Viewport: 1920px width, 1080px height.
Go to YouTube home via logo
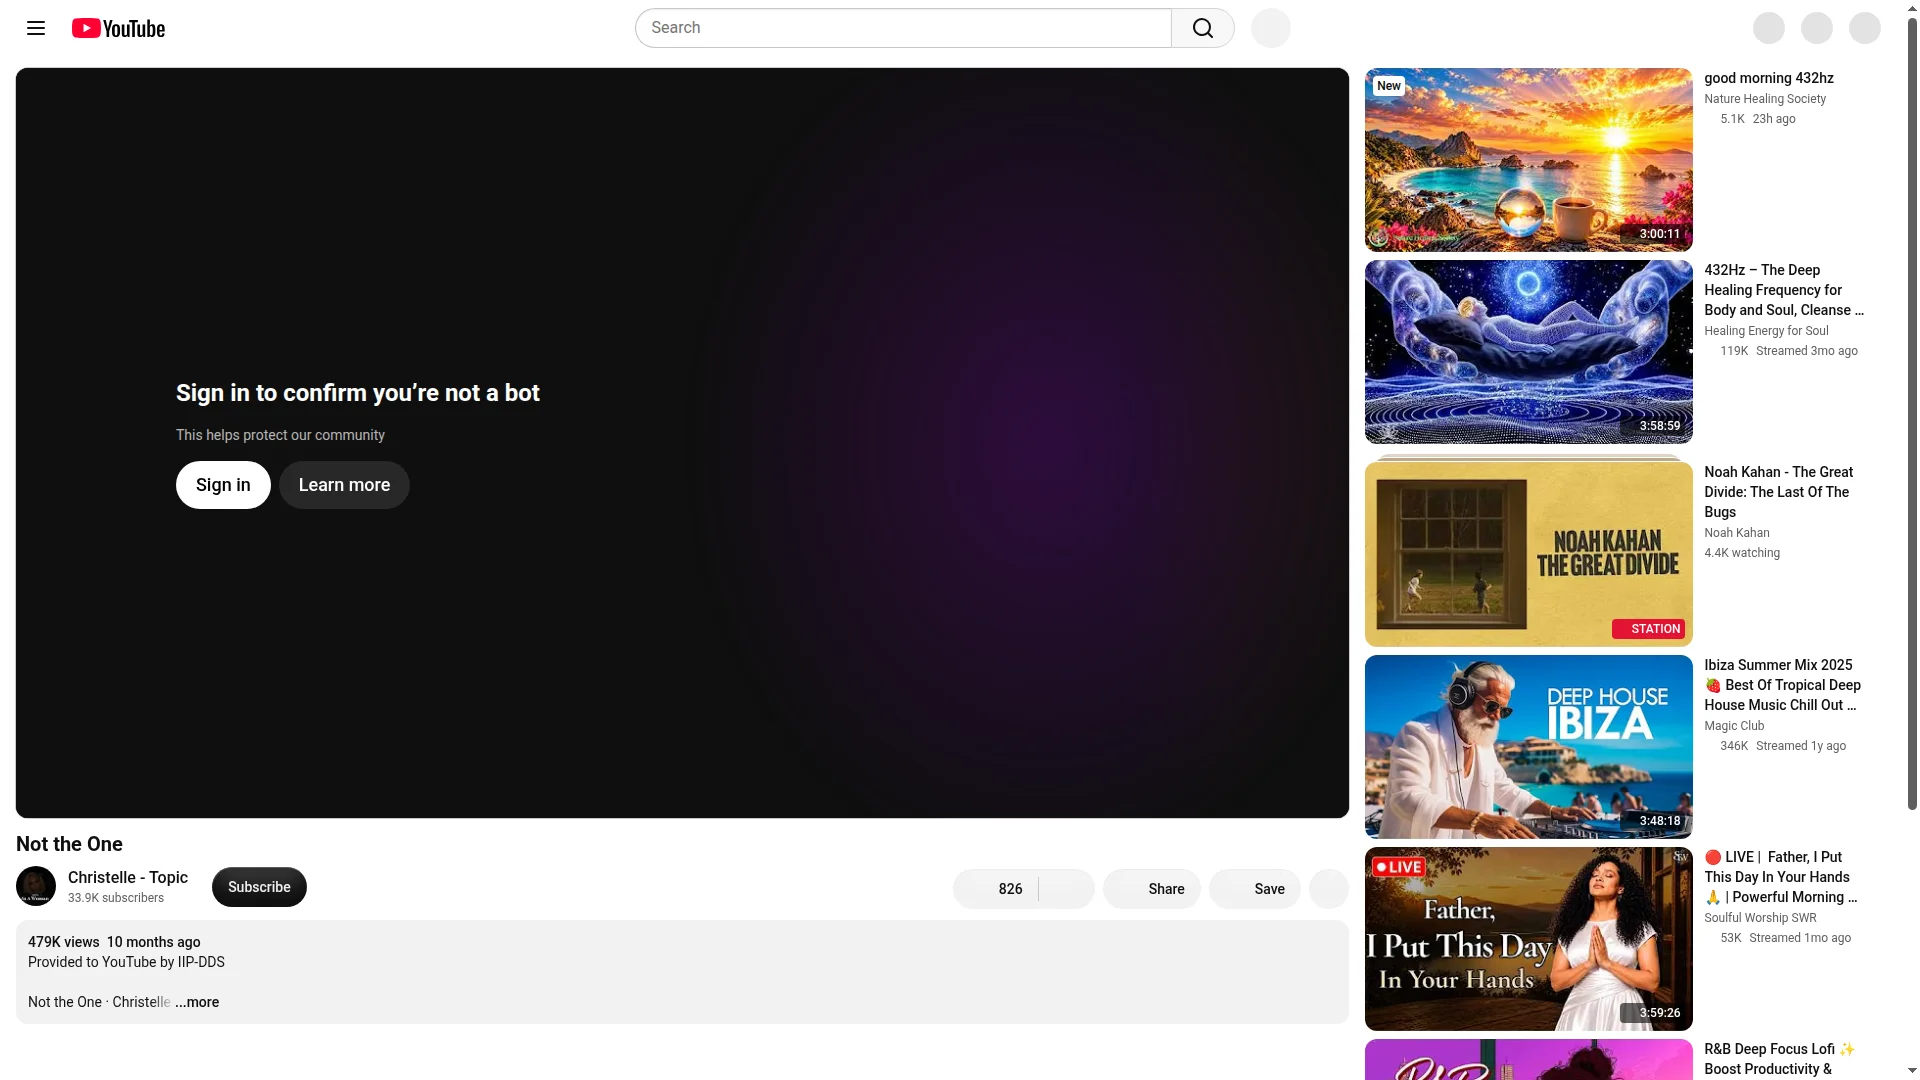click(x=118, y=28)
